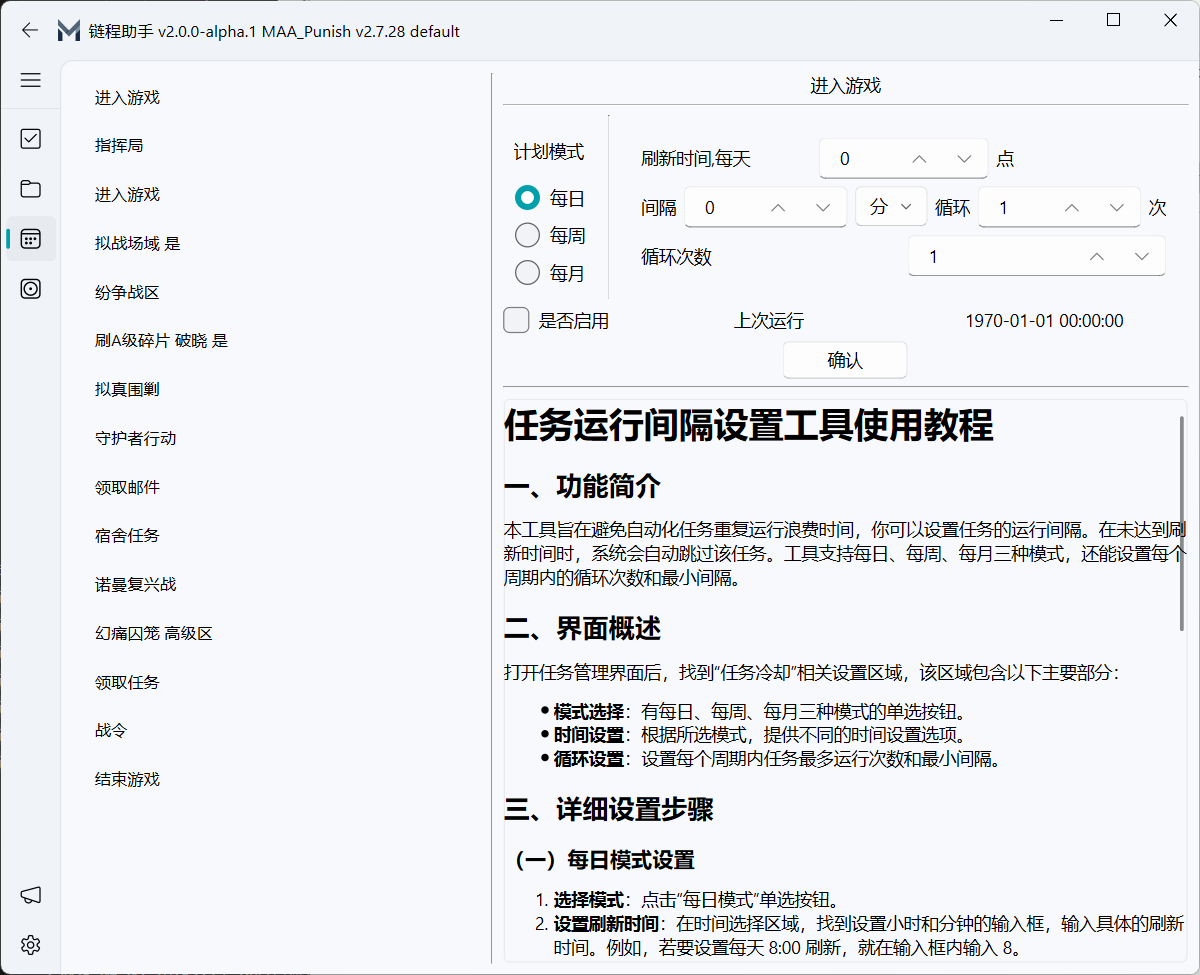
Task: Open the folder page in sidebar
Action: [31, 189]
